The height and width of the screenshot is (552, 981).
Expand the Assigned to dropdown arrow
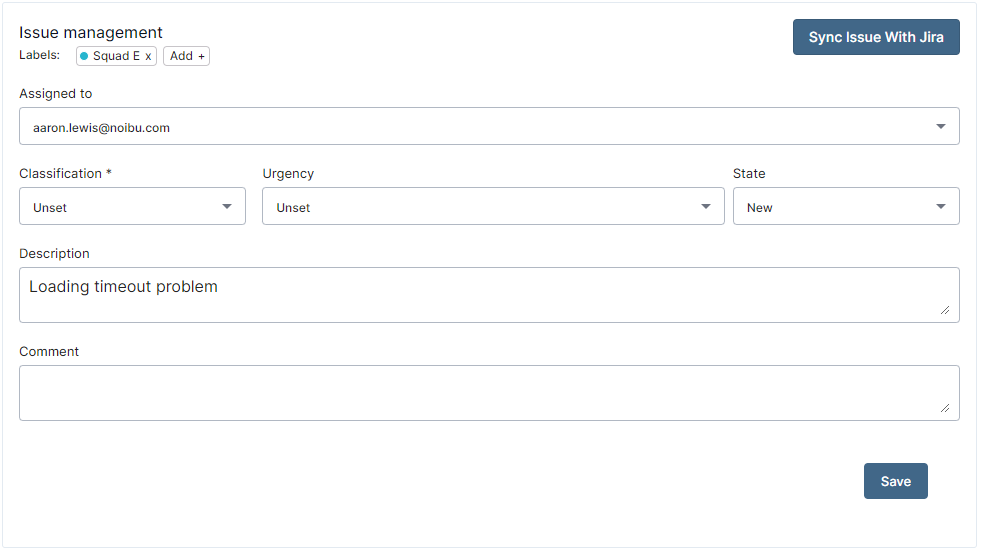(940, 126)
